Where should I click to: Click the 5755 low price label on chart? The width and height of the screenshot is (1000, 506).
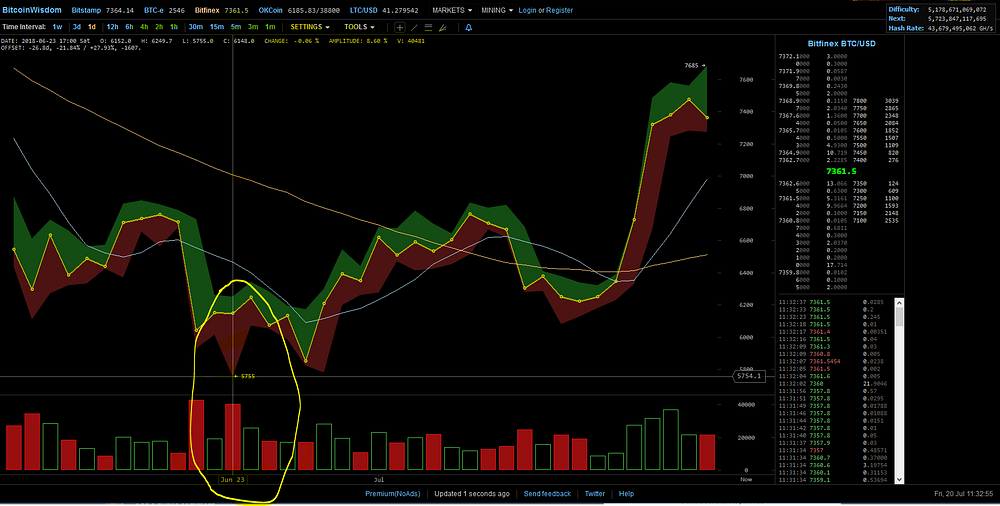(x=248, y=376)
